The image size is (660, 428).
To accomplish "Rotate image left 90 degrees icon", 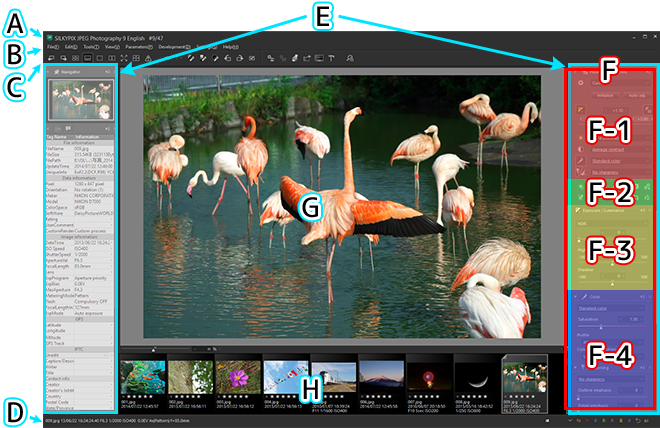I will click(x=228, y=58).
